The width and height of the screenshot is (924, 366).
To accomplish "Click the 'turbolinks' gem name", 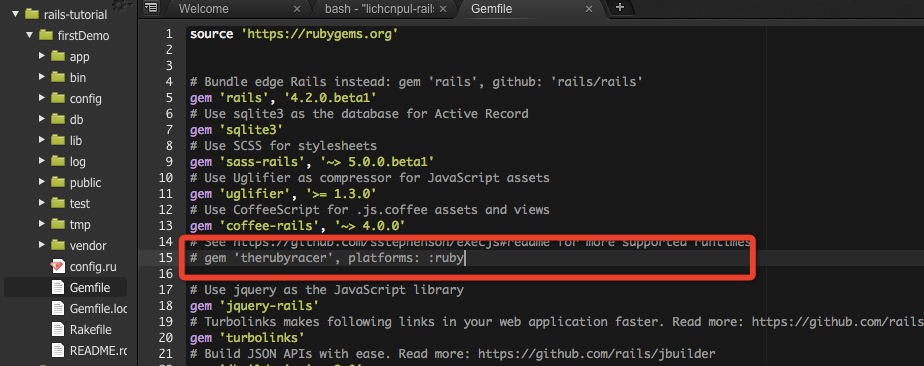I will coord(262,338).
